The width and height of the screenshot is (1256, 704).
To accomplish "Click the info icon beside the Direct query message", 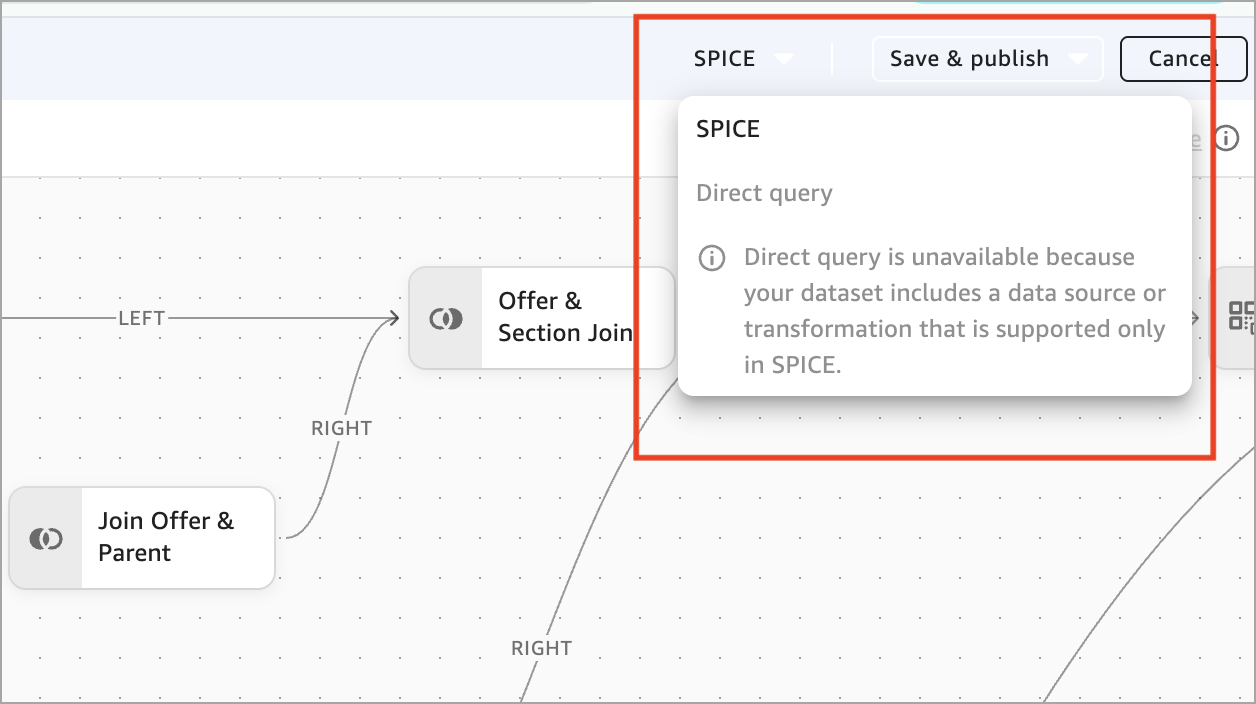I will [711, 258].
